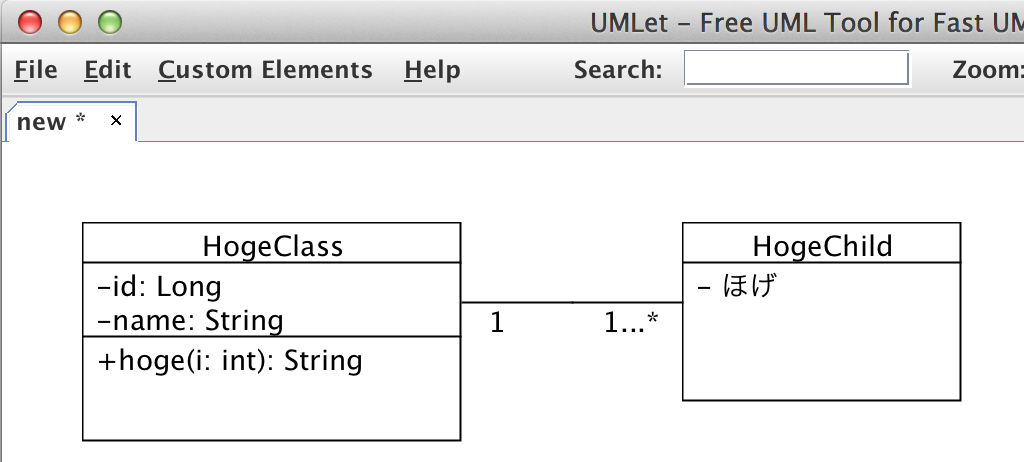
Task: Select the "new *" diagram tab
Action: click(51, 122)
